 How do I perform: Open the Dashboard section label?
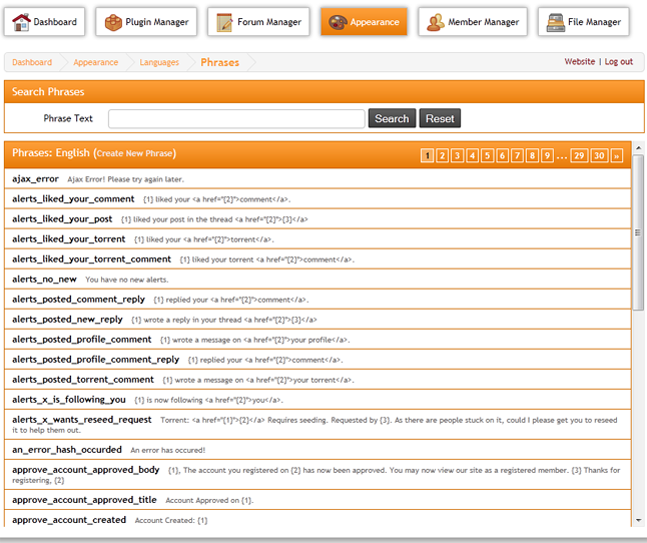(55, 22)
